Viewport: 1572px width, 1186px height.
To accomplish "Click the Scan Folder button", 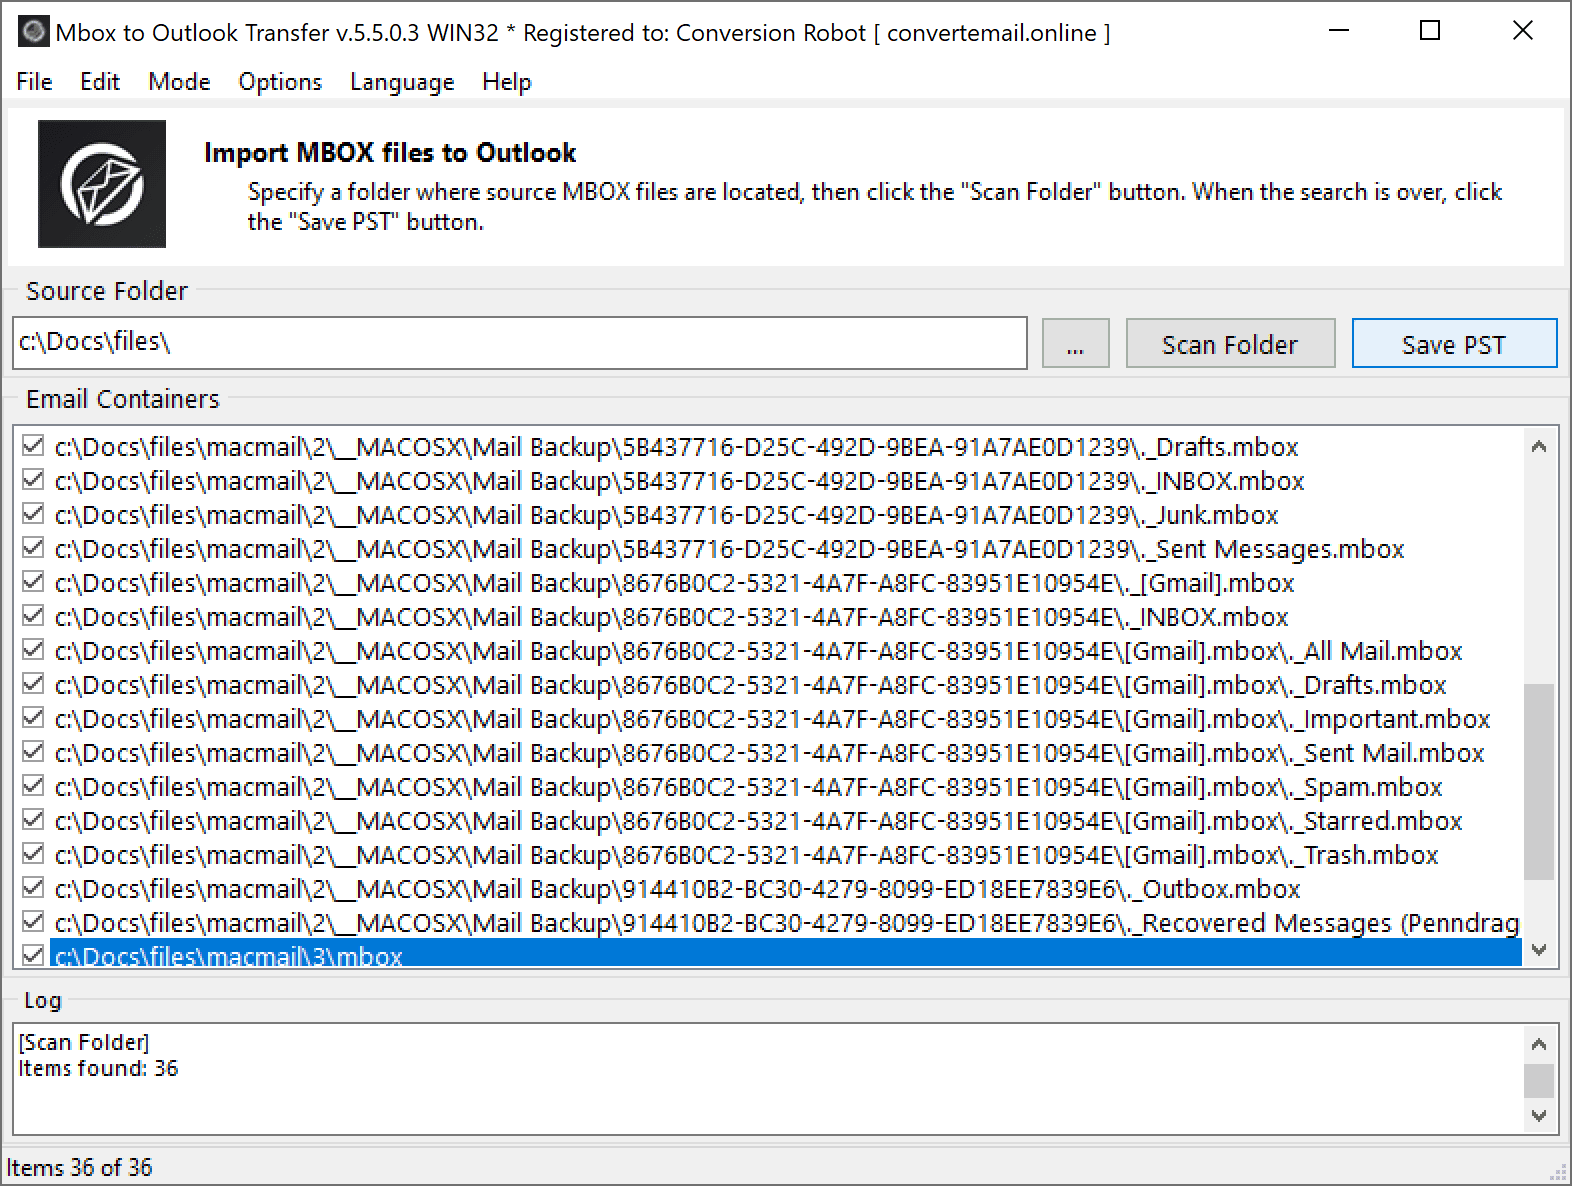I will pyautogui.click(x=1229, y=344).
